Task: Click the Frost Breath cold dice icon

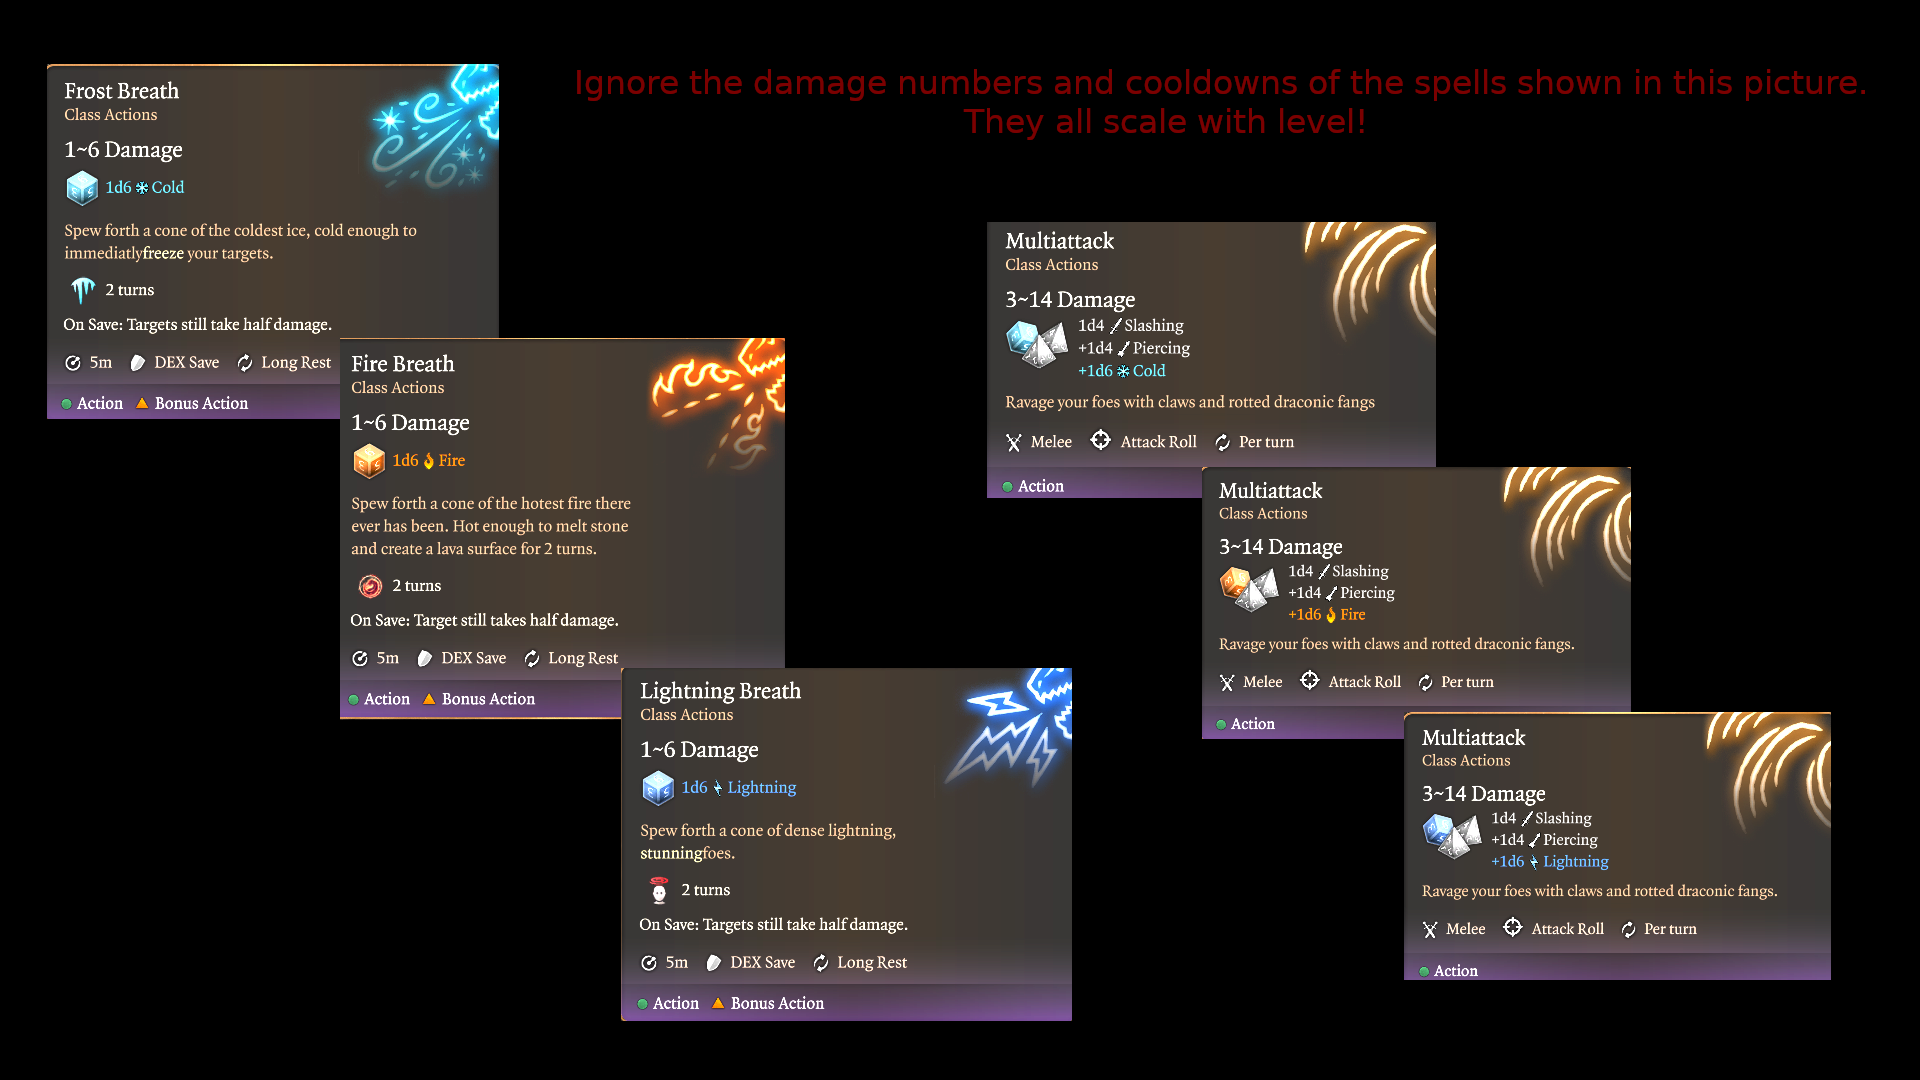Action: [x=82, y=188]
